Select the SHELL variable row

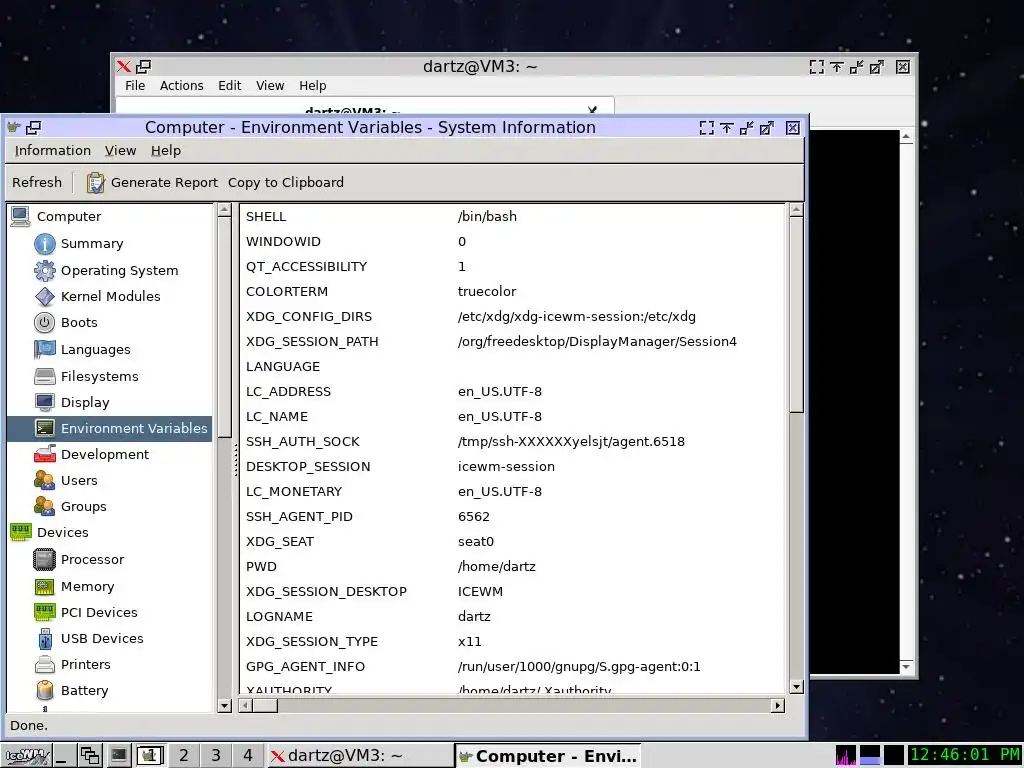pos(513,217)
